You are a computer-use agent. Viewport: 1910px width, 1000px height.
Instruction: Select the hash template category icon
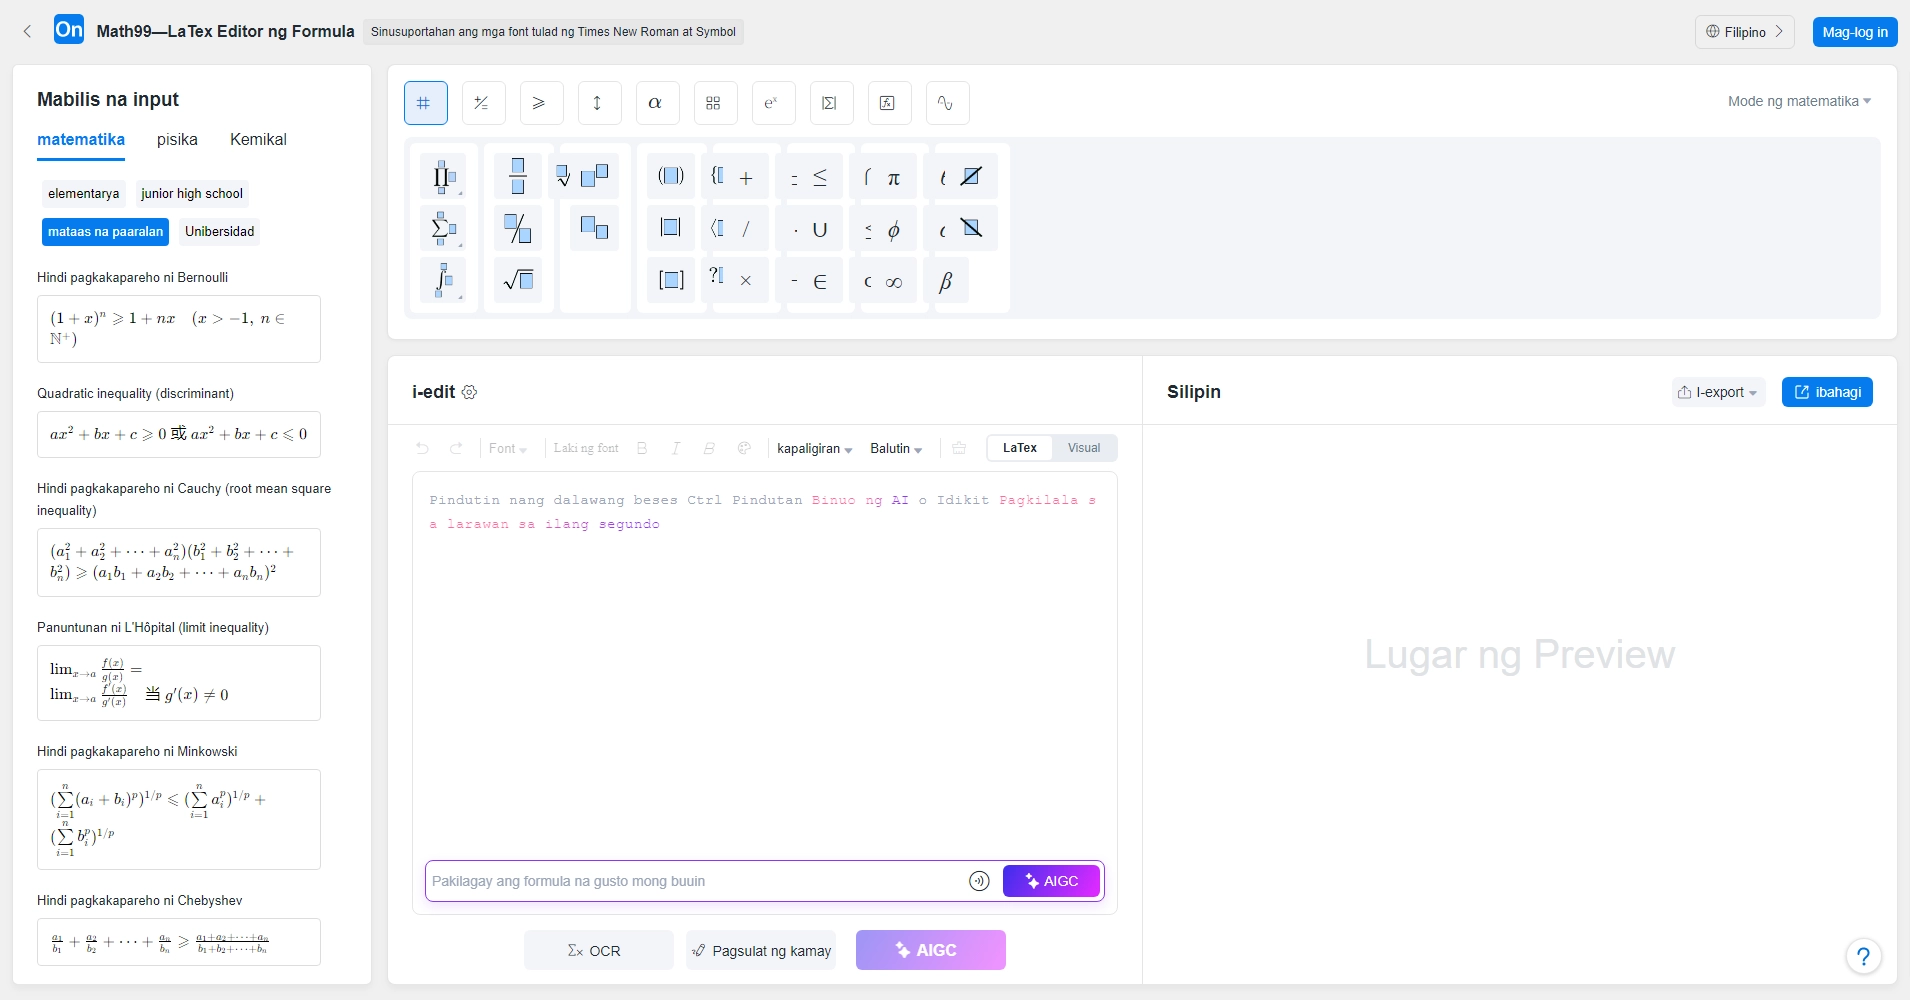(425, 103)
